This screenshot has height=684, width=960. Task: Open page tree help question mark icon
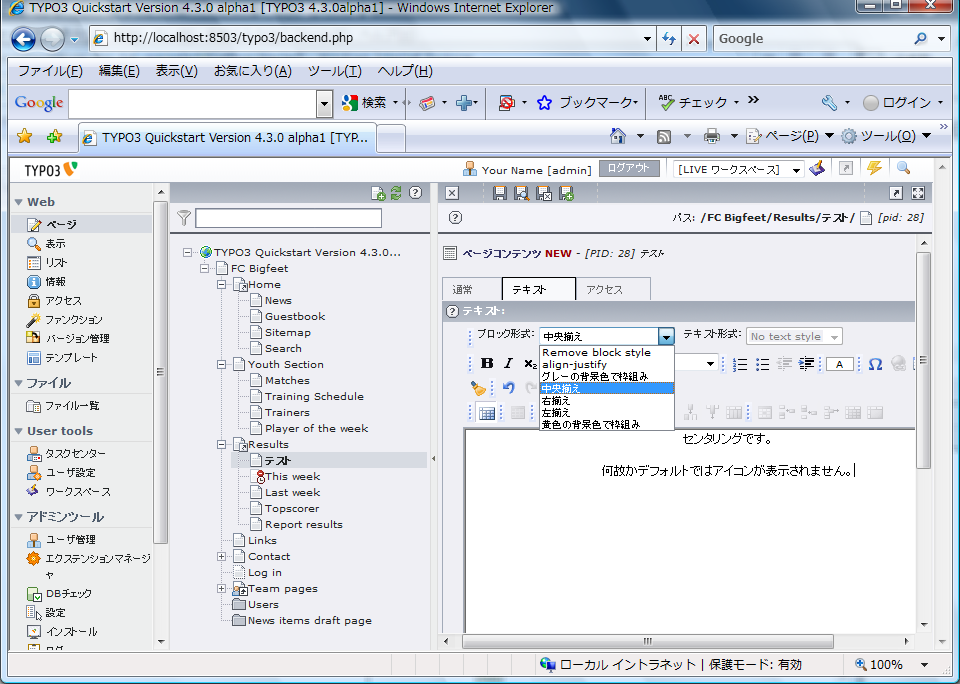pos(415,193)
